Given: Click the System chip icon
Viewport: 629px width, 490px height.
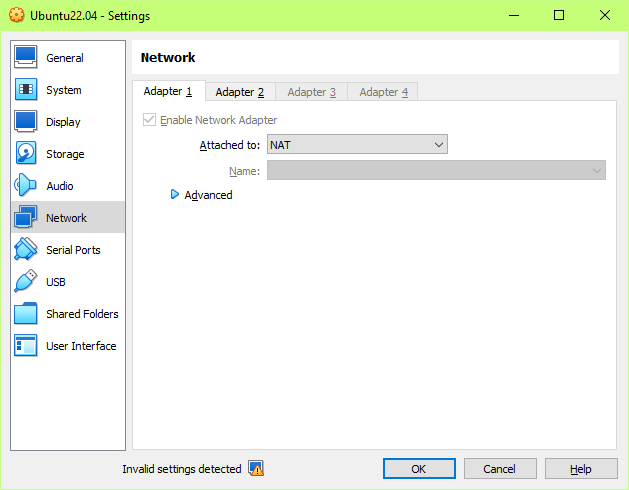Looking at the screenshot, I should click(x=26, y=89).
